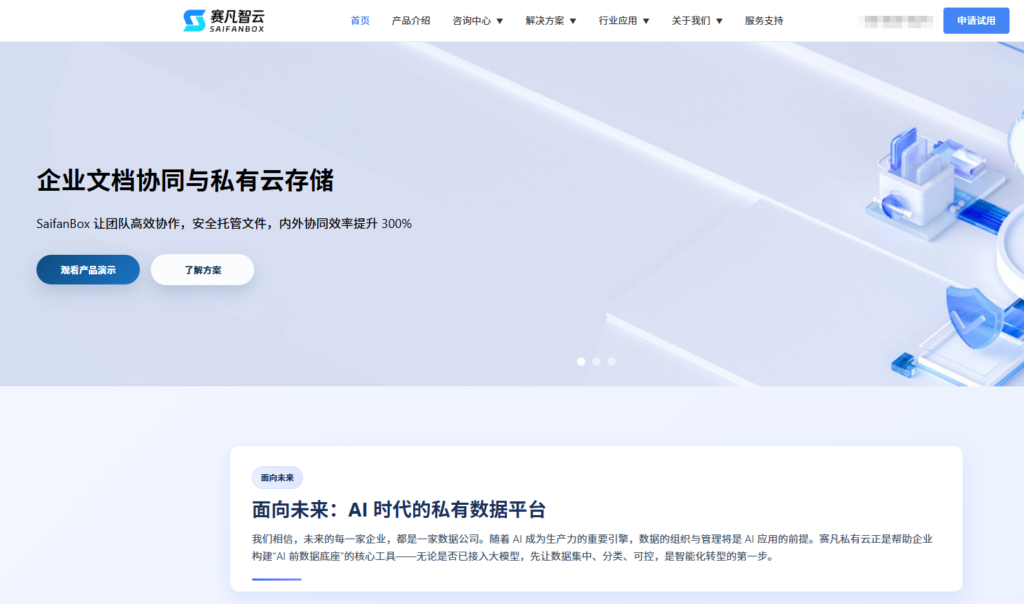The height and width of the screenshot is (604, 1024).
Task: Select 首页 in the navigation bar
Action: click(x=359, y=20)
